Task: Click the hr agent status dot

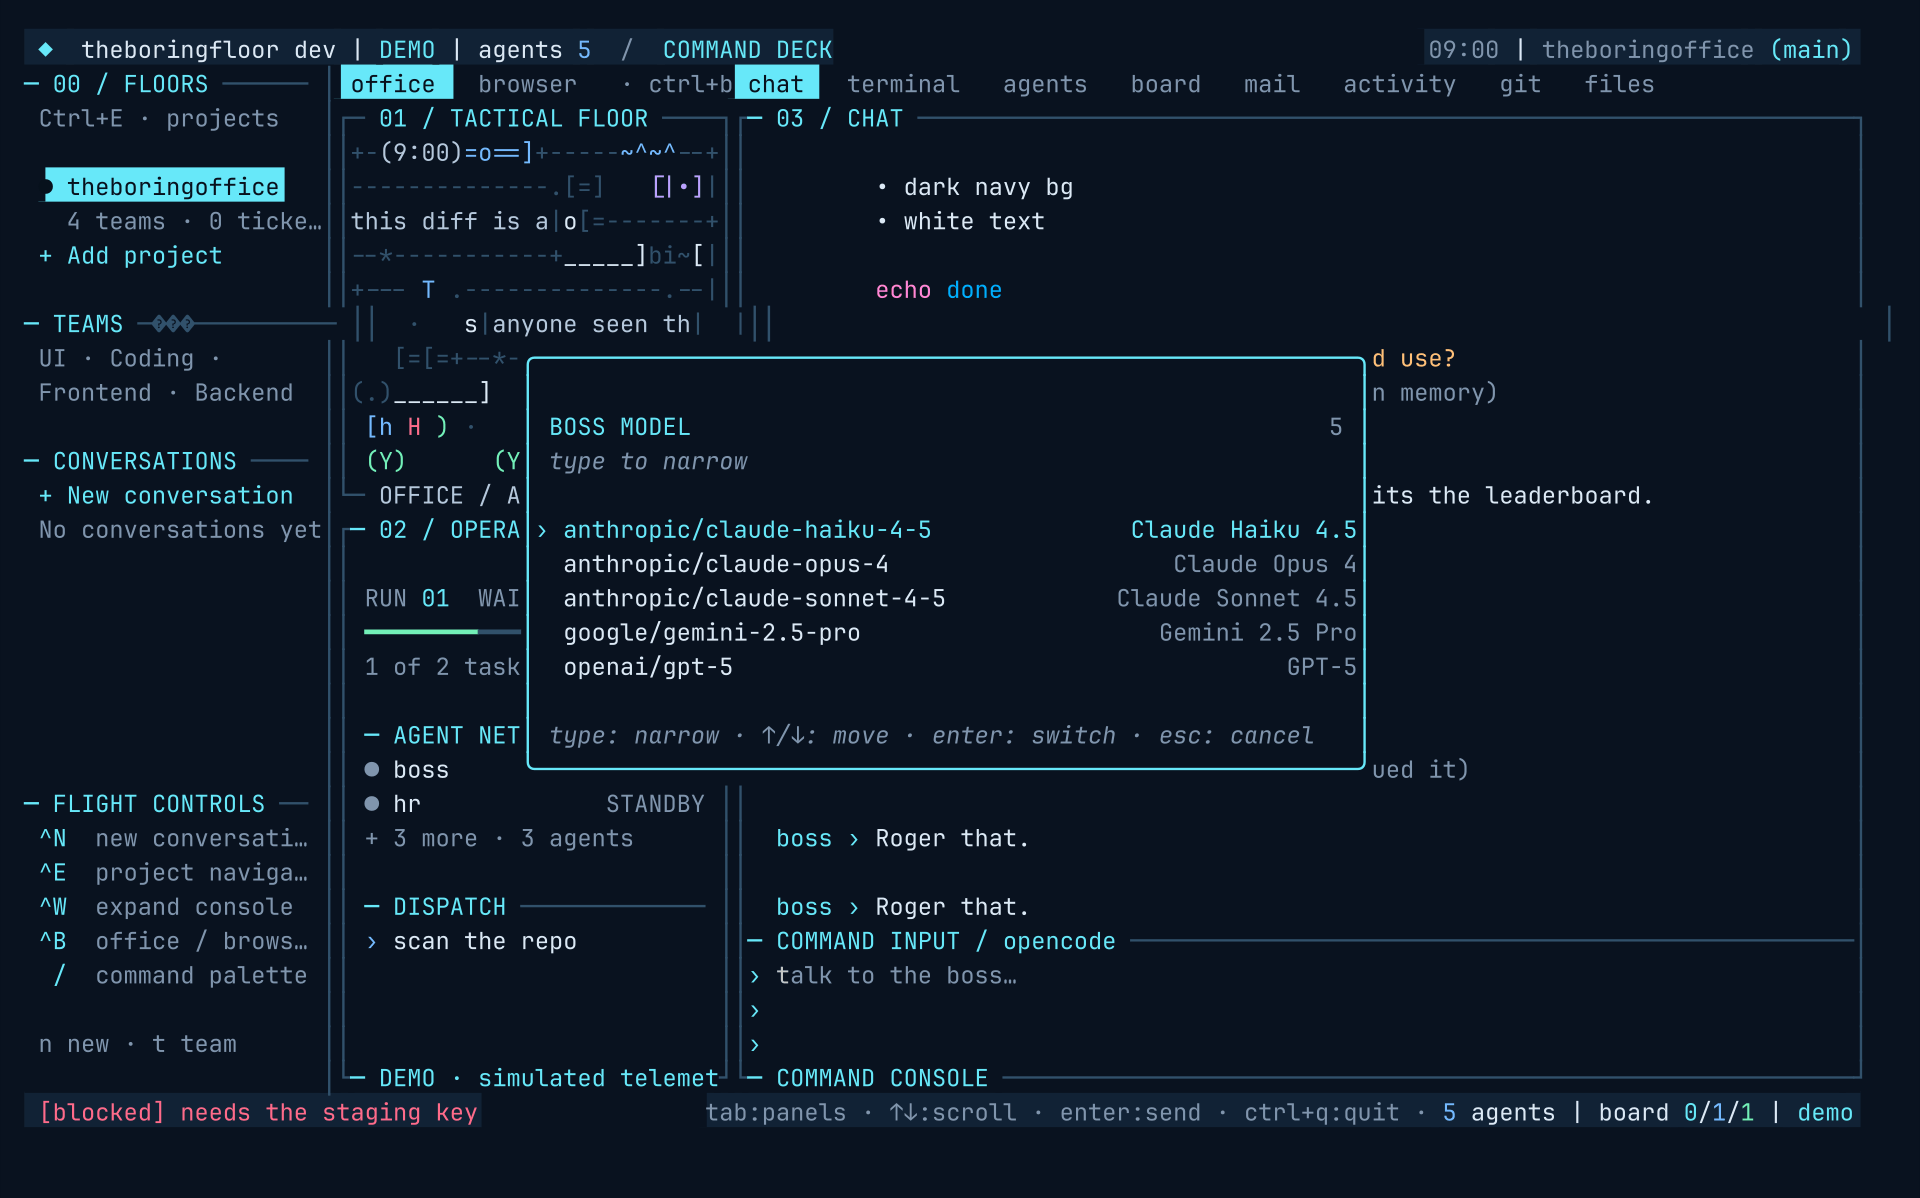Action: point(372,803)
